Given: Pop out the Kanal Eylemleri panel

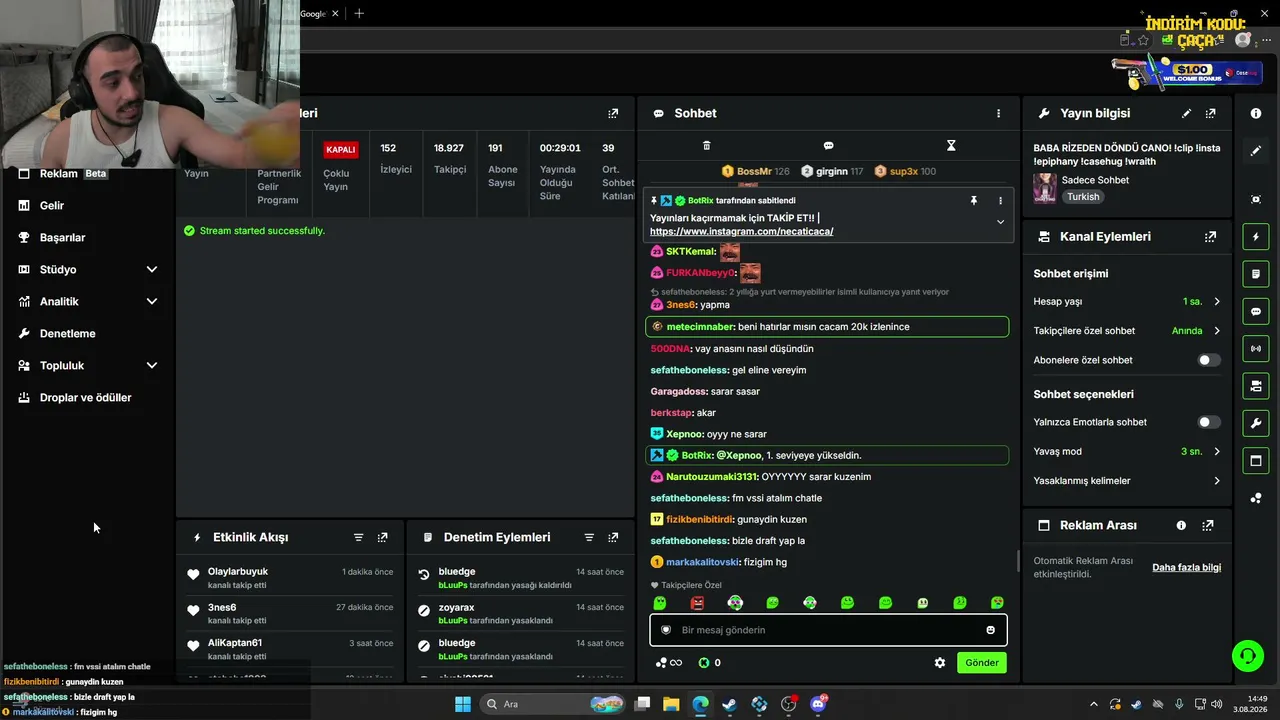Looking at the screenshot, I should [x=1210, y=237].
